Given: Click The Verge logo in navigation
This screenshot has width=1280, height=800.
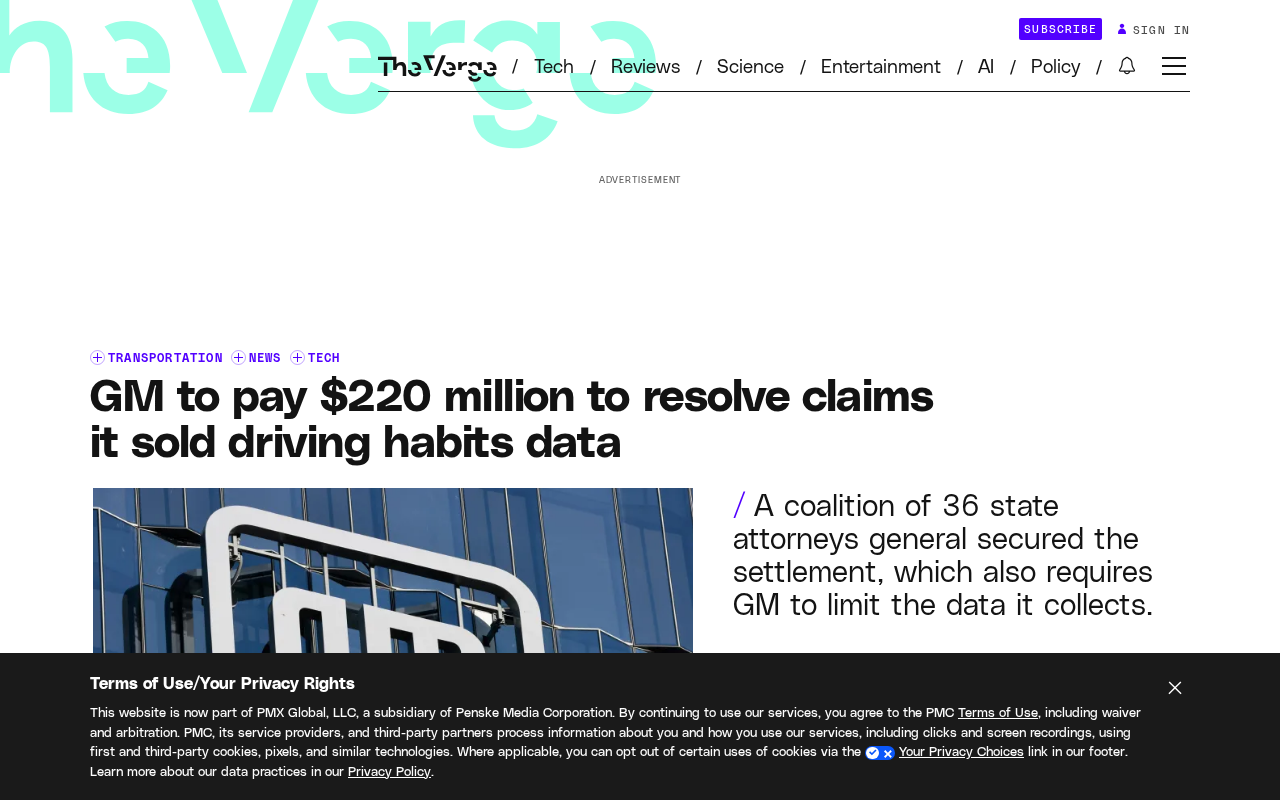Looking at the screenshot, I should coord(437,67).
